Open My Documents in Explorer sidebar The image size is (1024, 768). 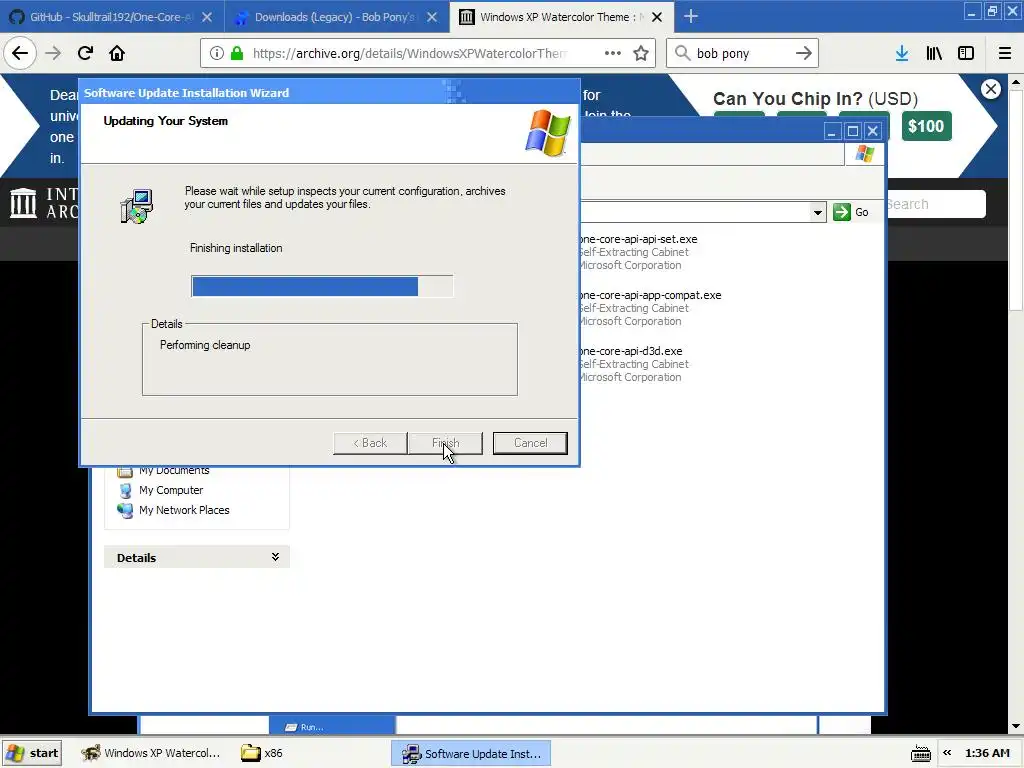[x=163, y=470]
